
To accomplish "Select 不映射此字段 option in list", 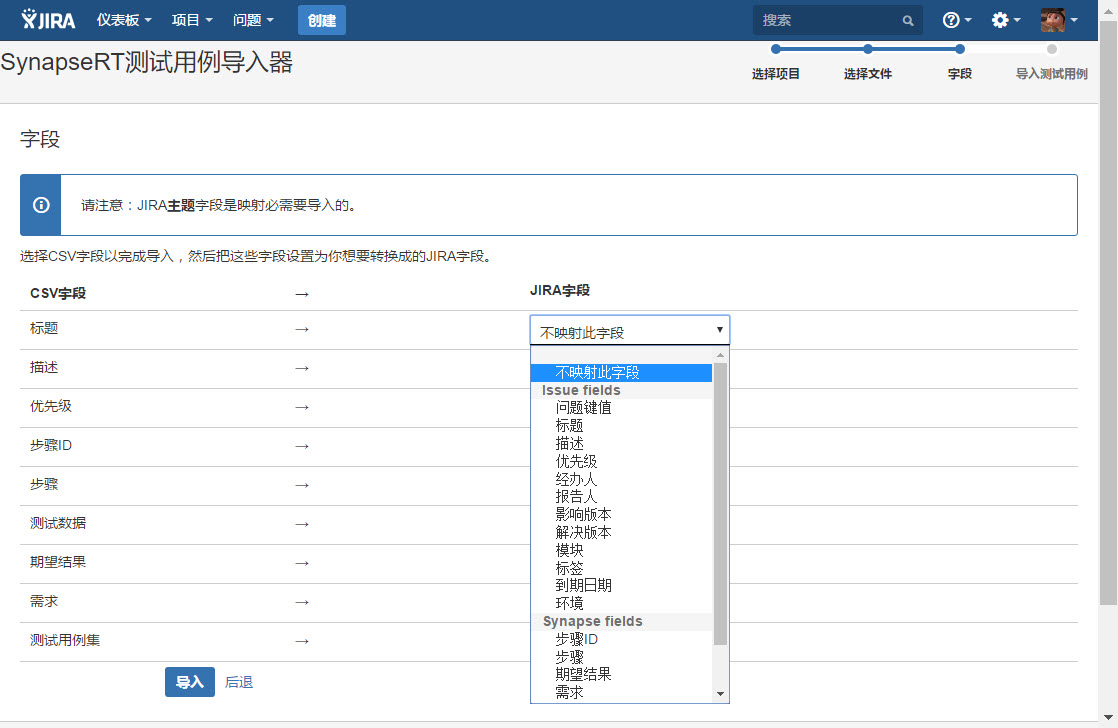I will 621,372.
